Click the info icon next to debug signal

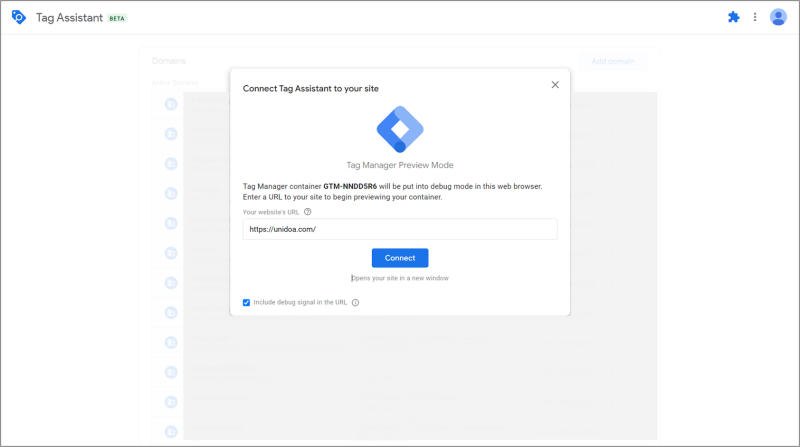tap(356, 303)
